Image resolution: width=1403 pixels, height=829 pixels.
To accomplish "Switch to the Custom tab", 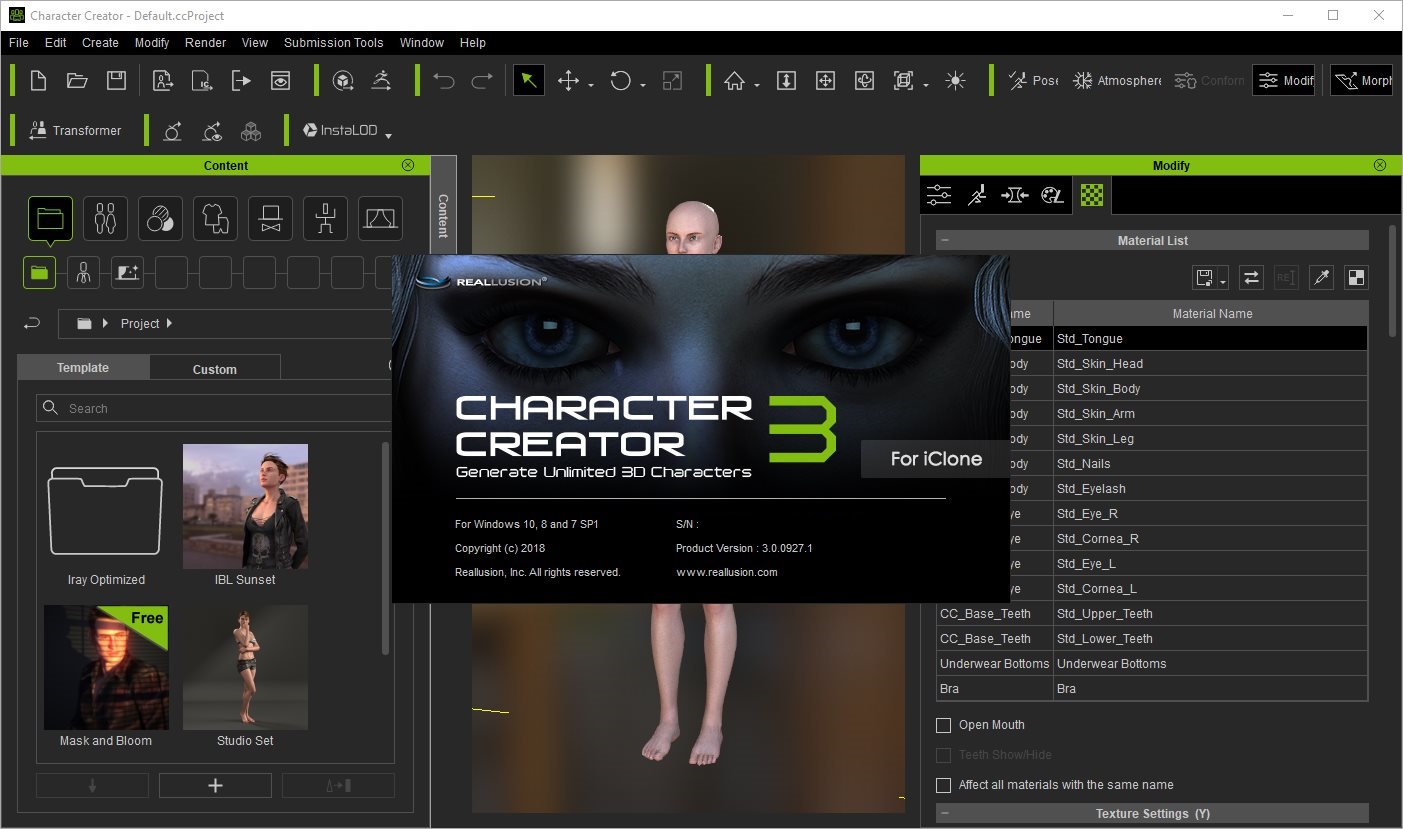I will [215, 369].
